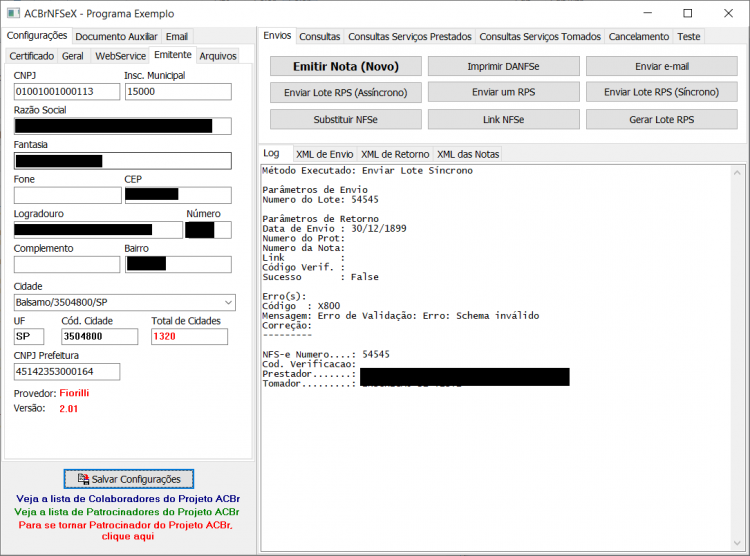Click Link NFSe button
Viewport: 750px width, 556px height.
coord(503,119)
